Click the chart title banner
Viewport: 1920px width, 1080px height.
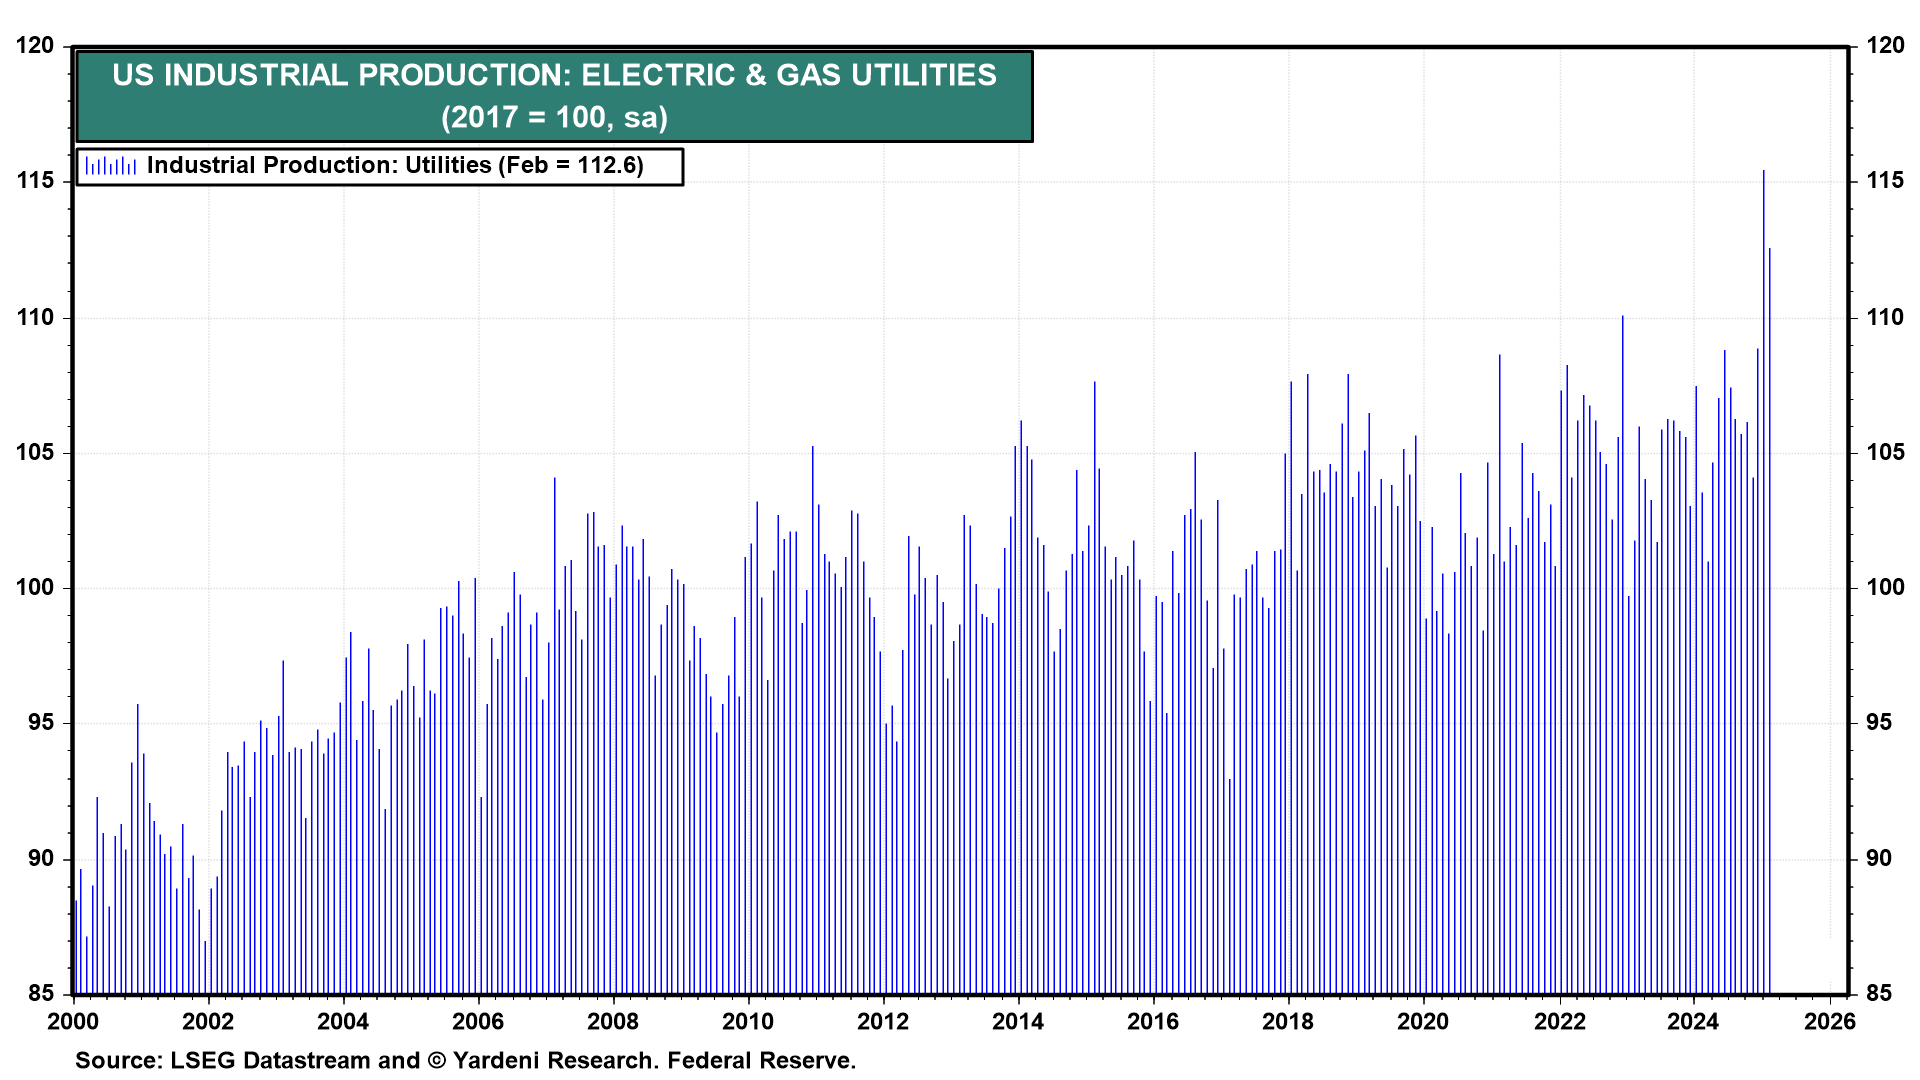pos(554,76)
